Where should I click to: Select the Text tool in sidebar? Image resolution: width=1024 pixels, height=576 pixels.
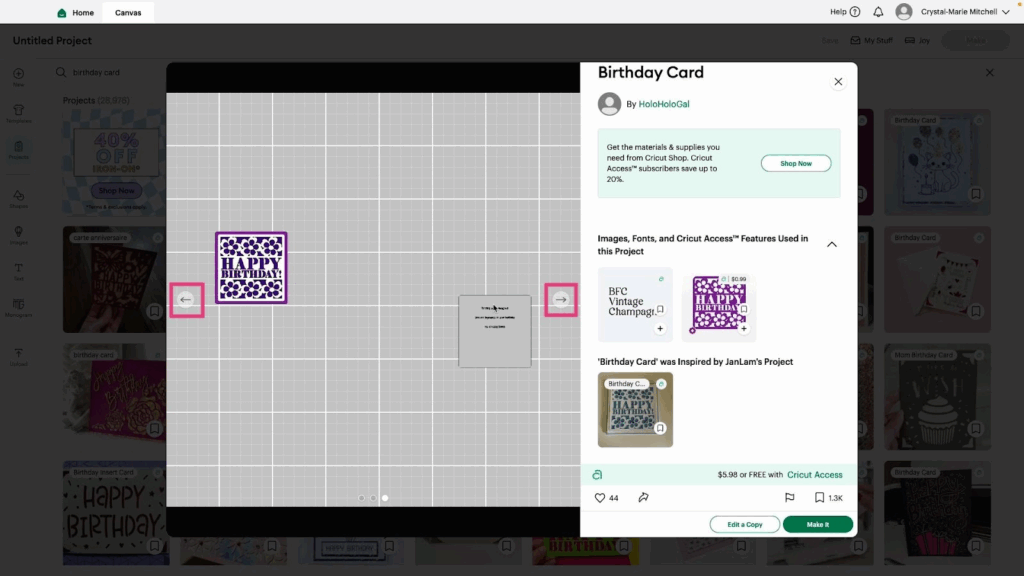pyautogui.click(x=18, y=272)
